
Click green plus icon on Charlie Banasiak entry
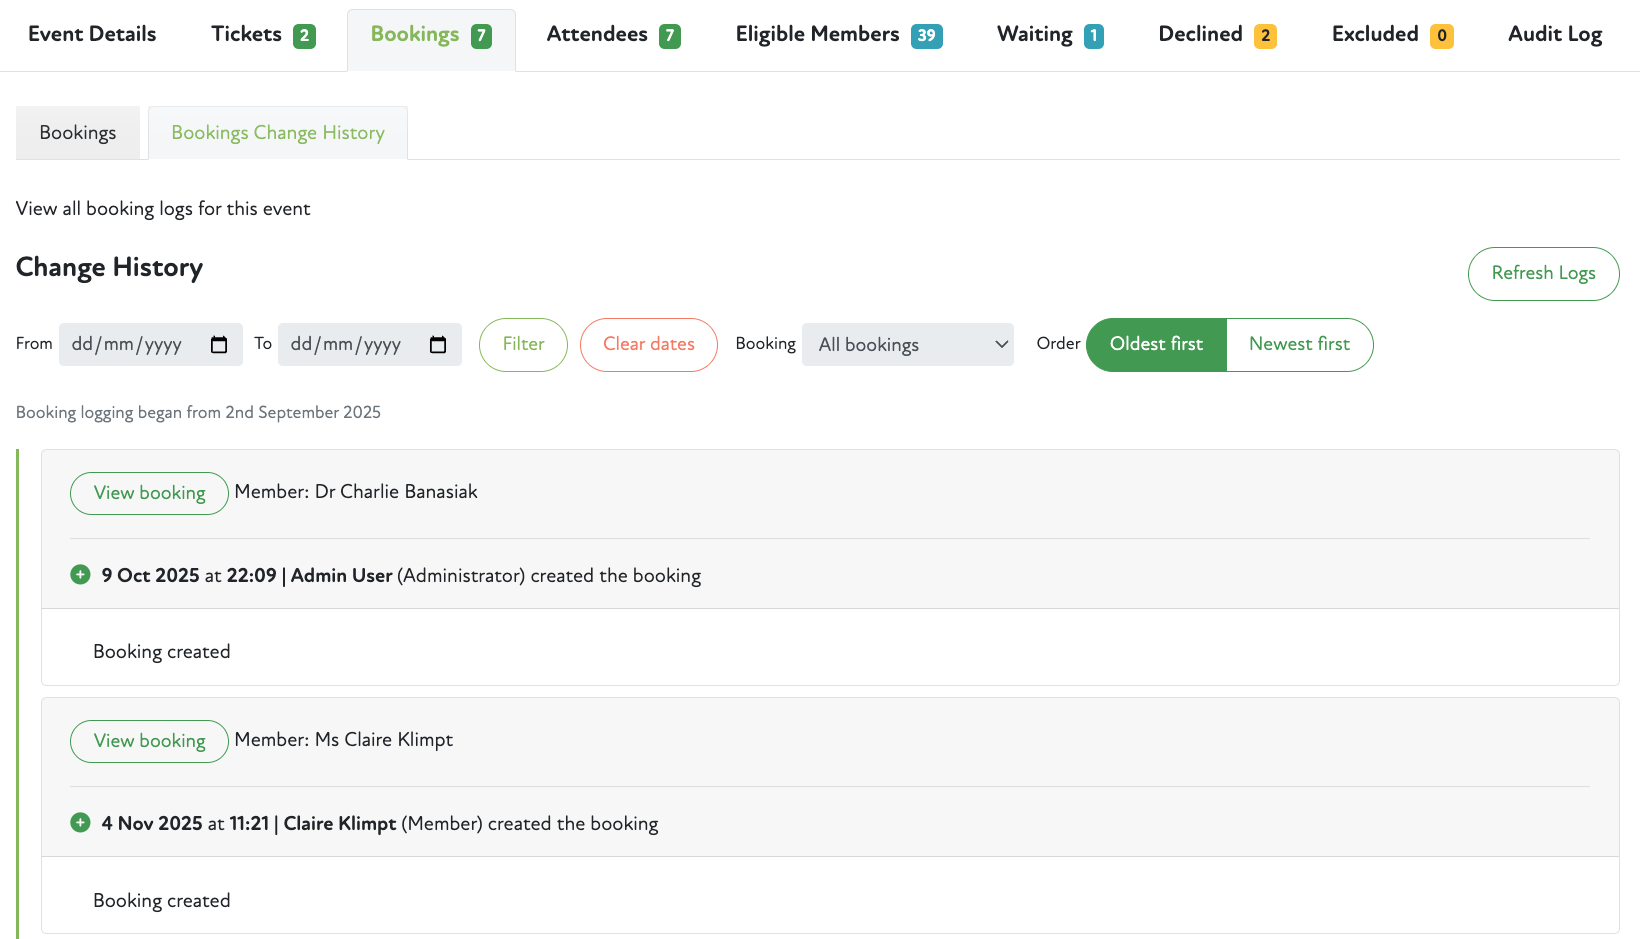(80, 575)
